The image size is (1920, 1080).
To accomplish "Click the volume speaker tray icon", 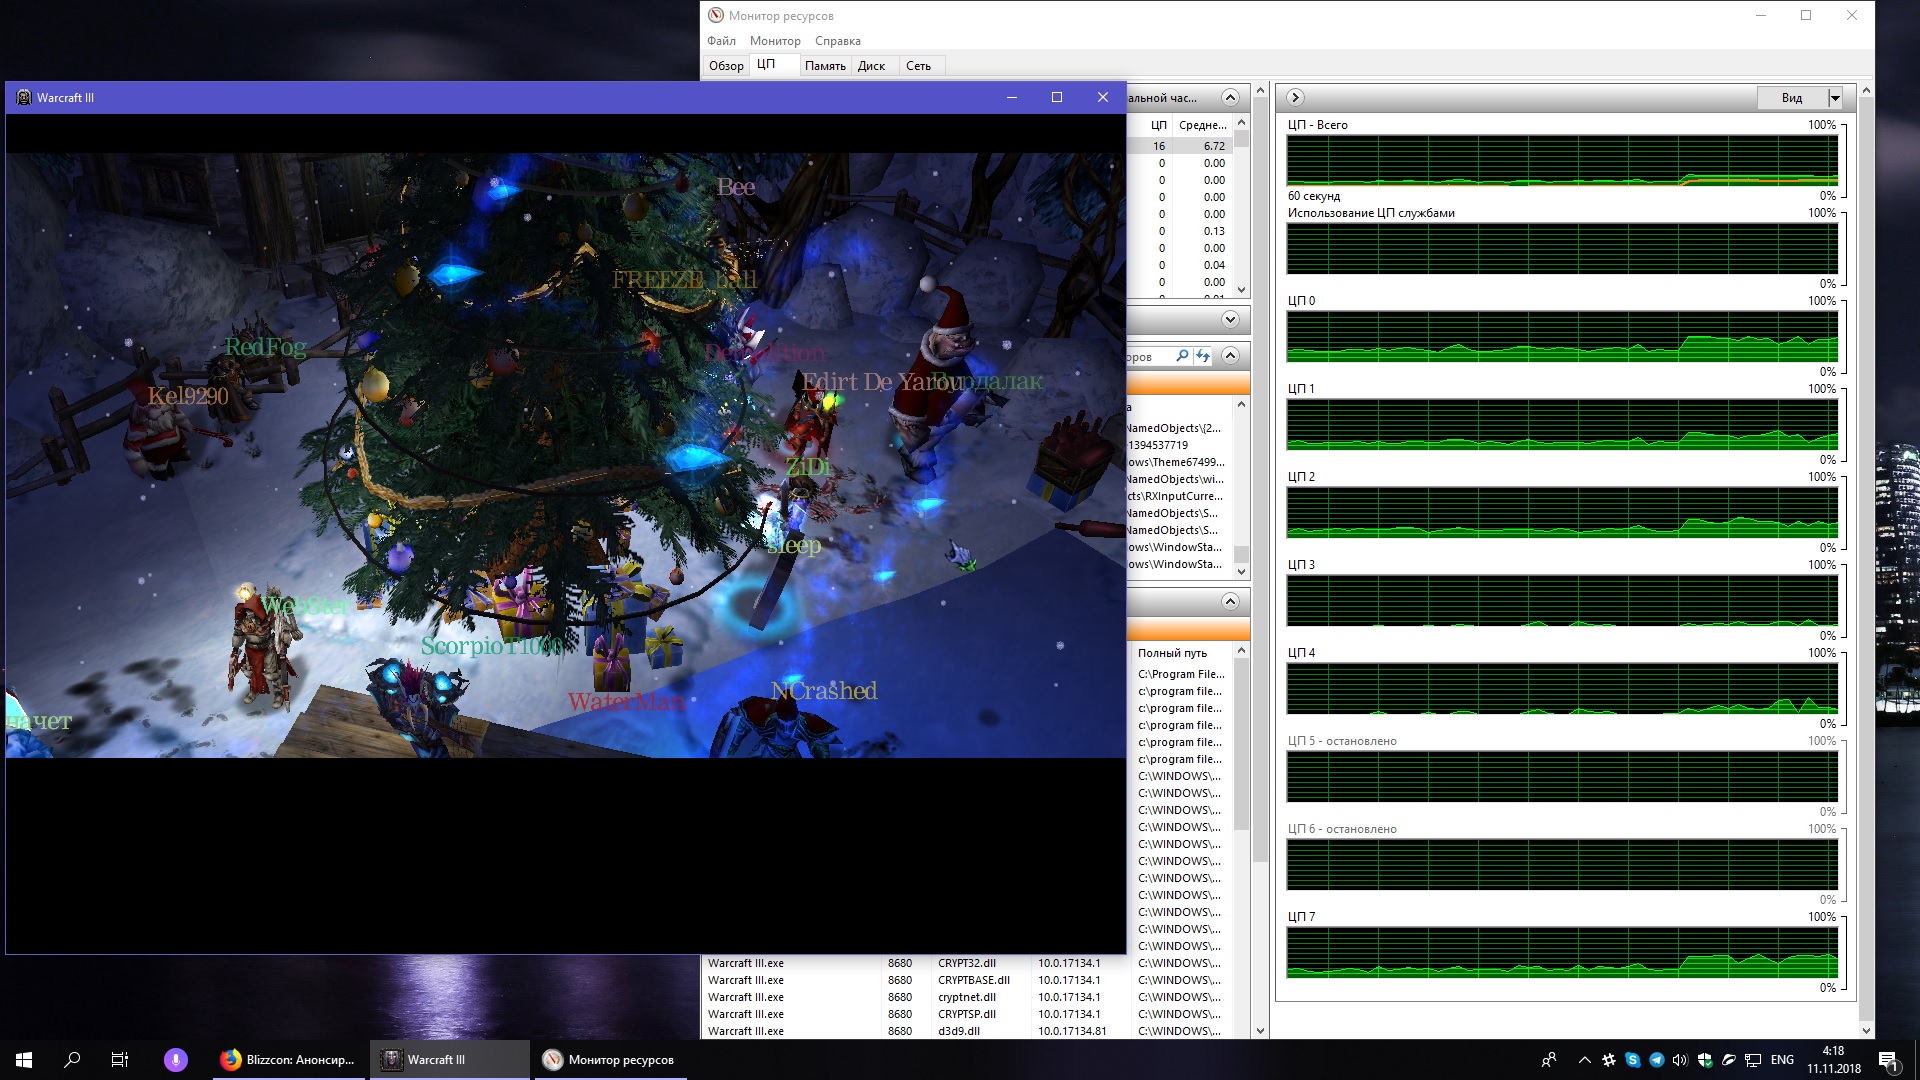I will click(x=1680, y=1060).
